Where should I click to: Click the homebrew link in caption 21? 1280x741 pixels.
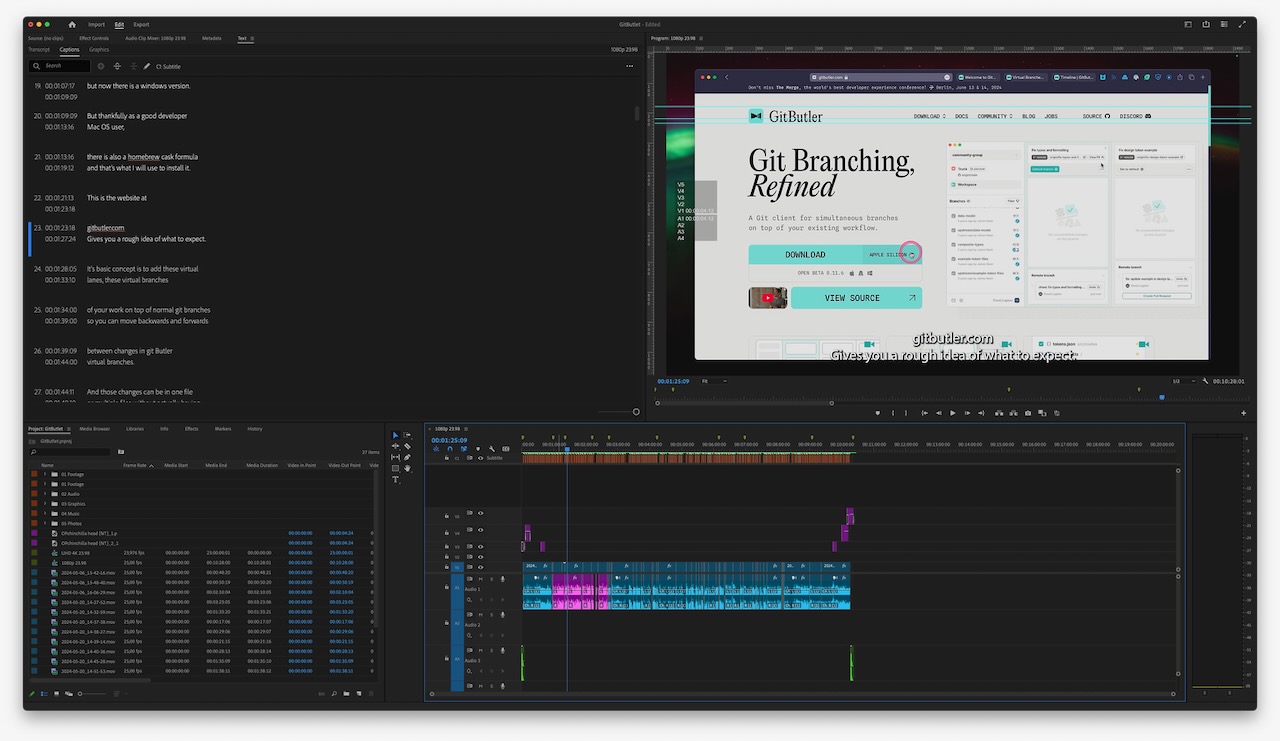coord(144,156)
